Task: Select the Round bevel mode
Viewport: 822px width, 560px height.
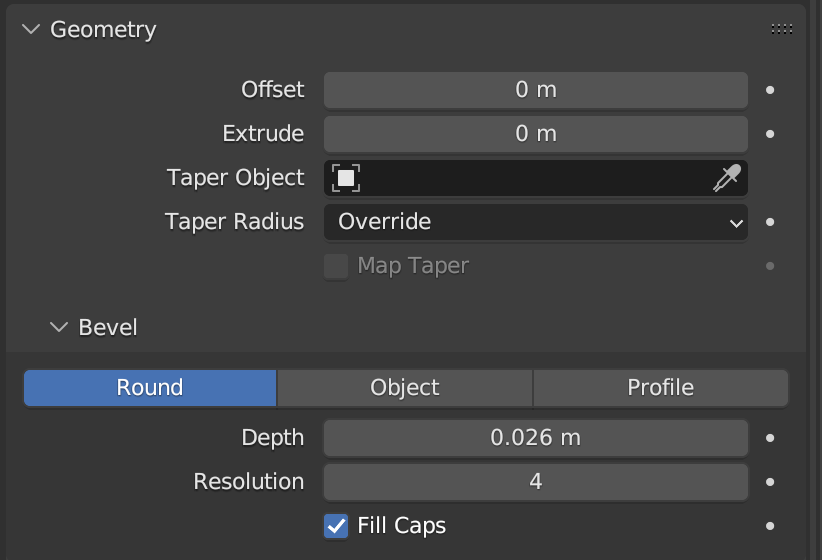Action: tap(150, 388)
